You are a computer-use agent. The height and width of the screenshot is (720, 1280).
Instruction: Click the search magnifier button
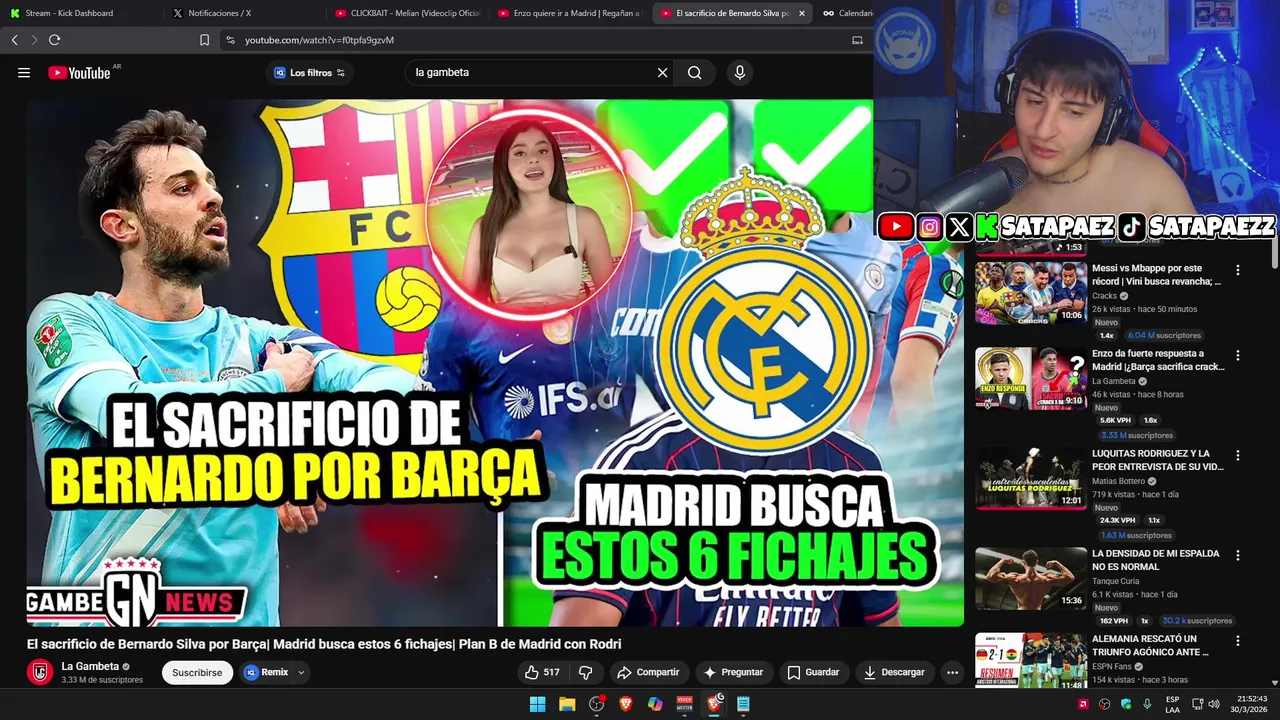coord(694,72)
